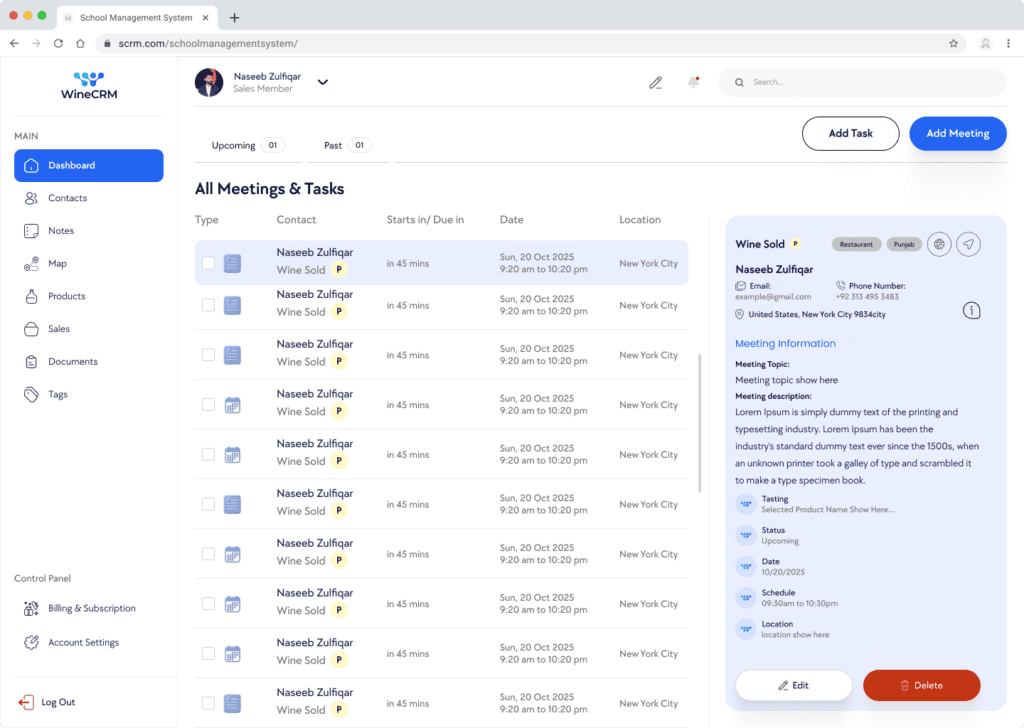
Task: Tick the checkbox in the second row
Action: tap(208, 305)
